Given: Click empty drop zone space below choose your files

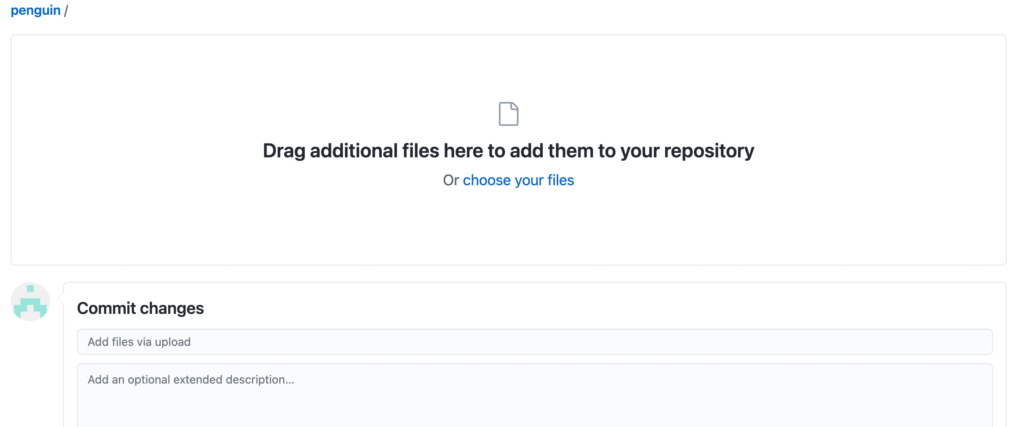Looking at the screenshot, I should coord(508,227).
